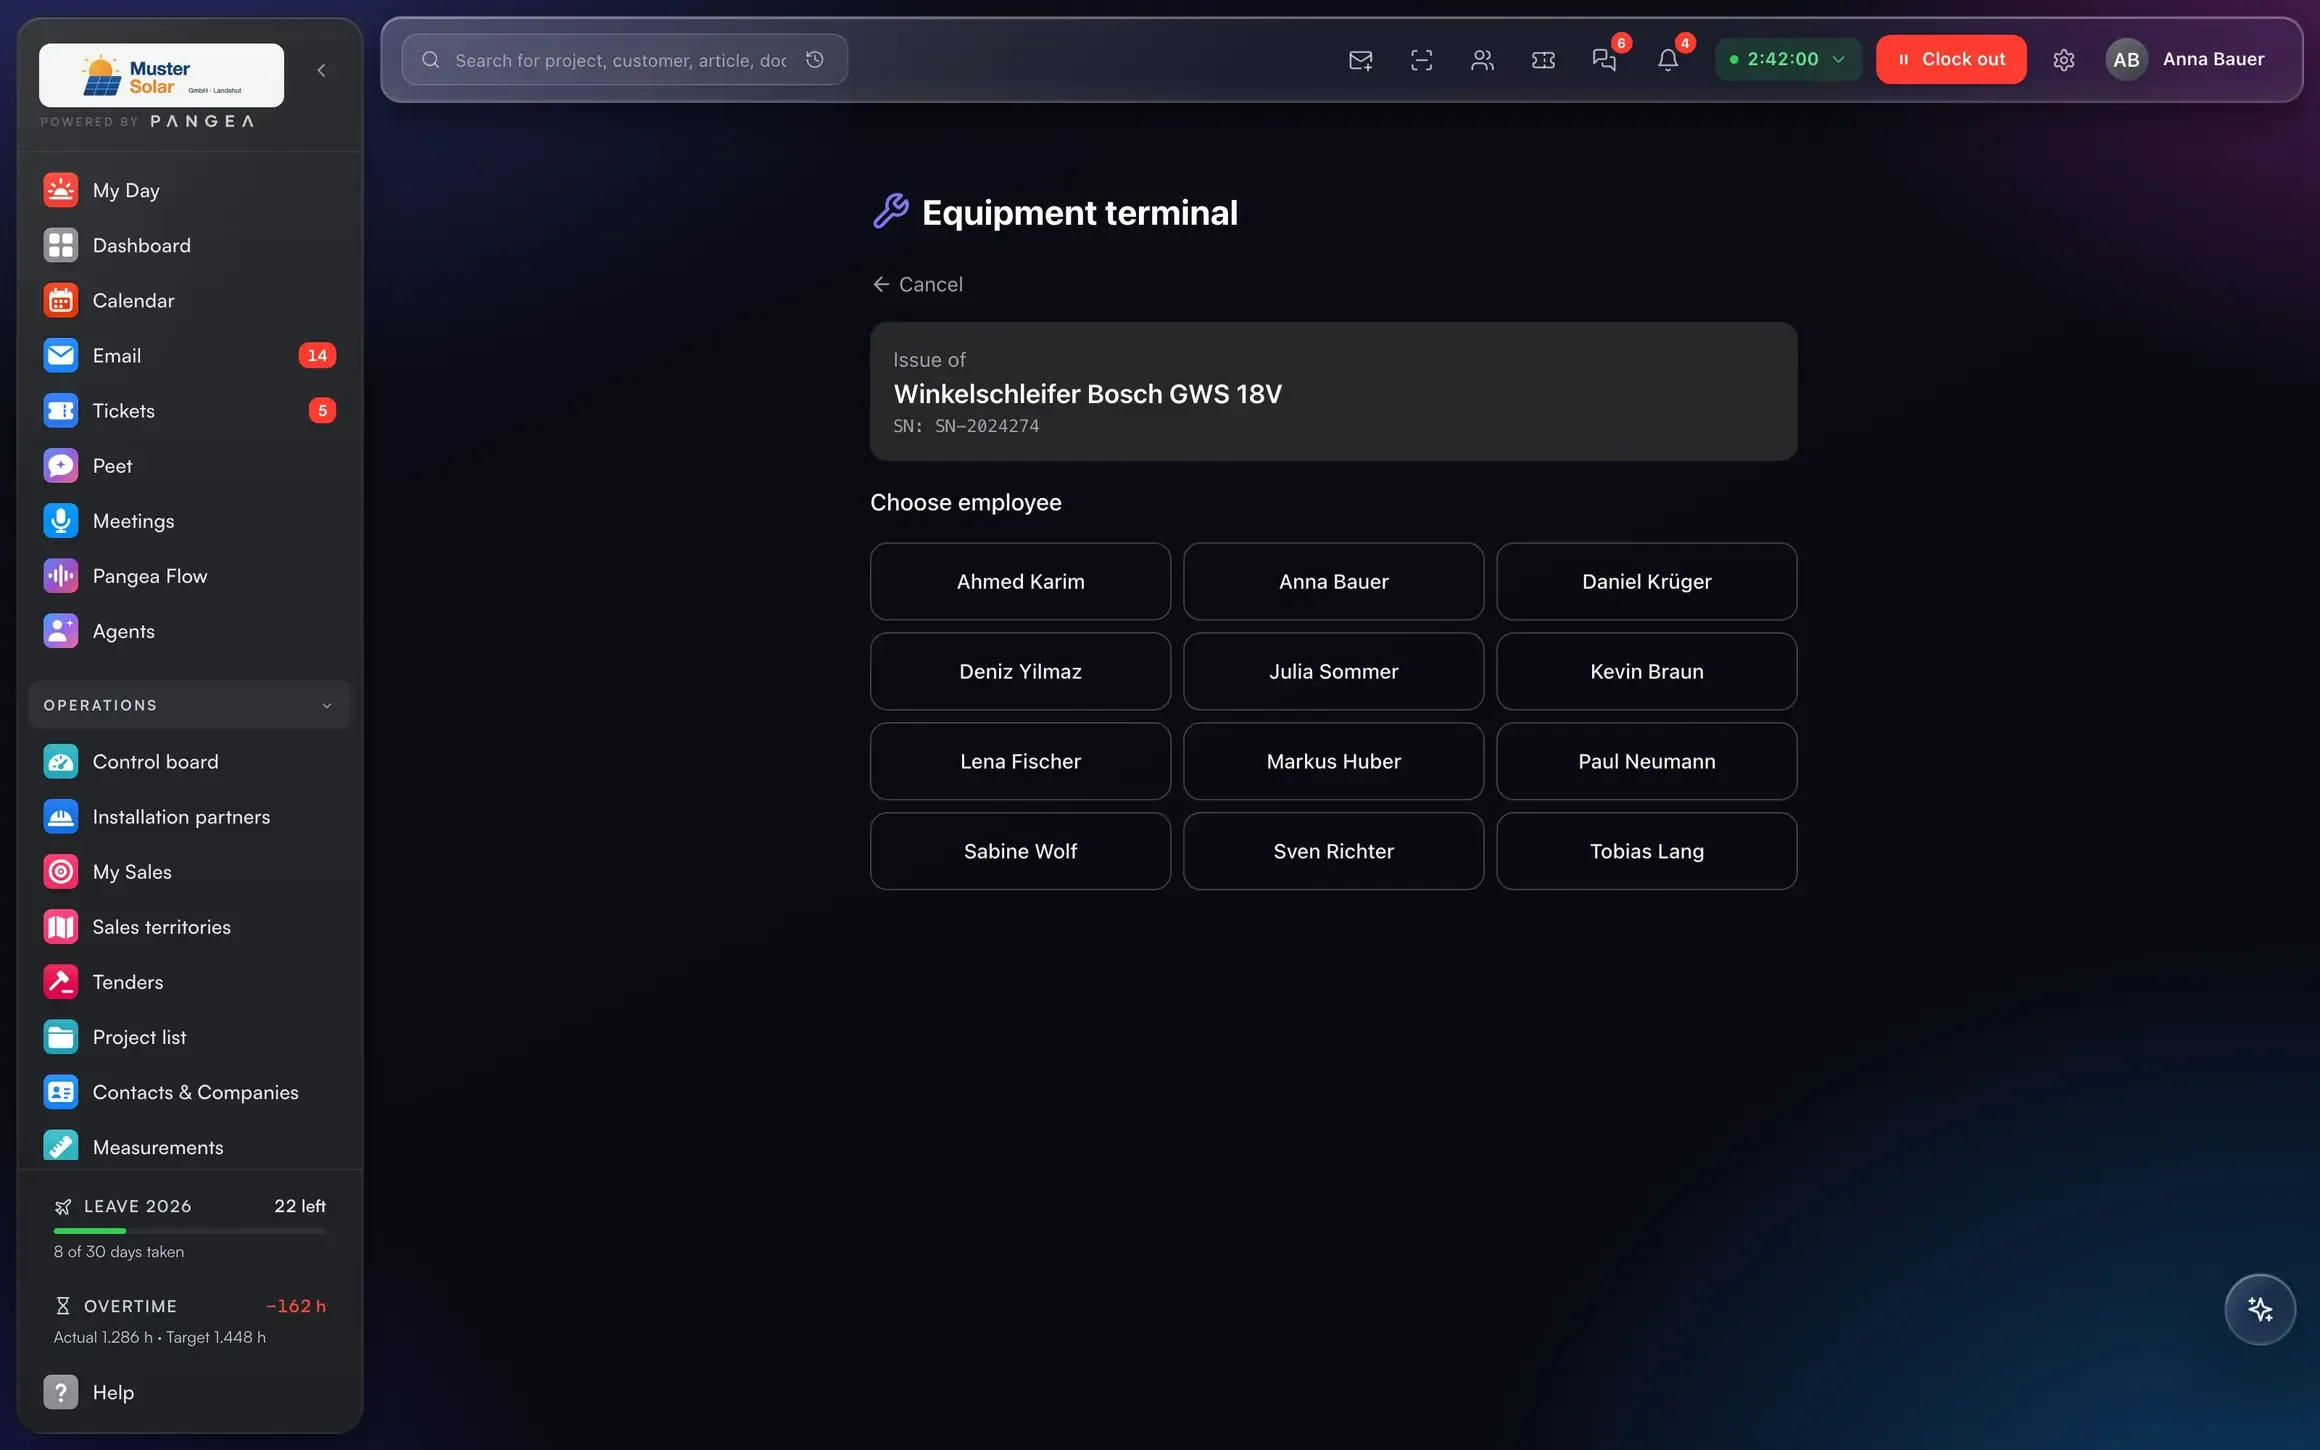This screenshot has height=1450, width=2320.
Task: Choose Tobias Lang as employee
Action: [x=1646, y=851]
